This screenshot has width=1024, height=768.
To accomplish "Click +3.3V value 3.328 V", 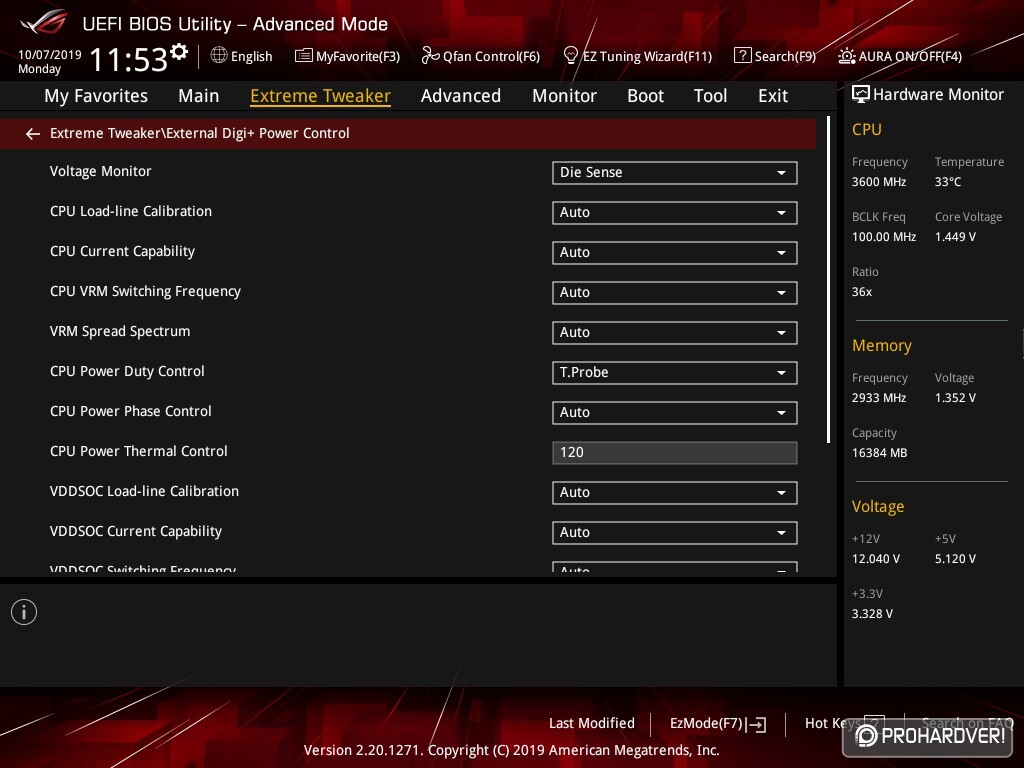I will [x=872, y=614].
